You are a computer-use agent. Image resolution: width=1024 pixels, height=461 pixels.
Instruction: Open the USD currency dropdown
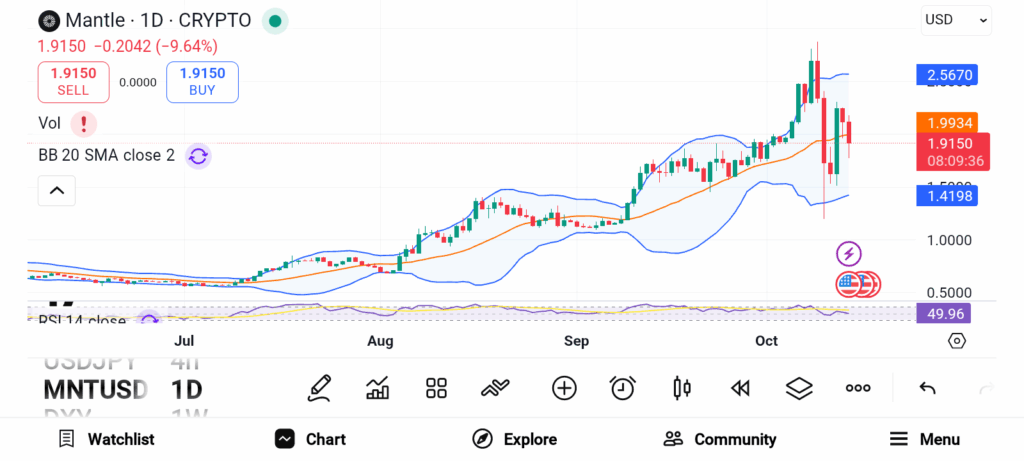point(956,19)
